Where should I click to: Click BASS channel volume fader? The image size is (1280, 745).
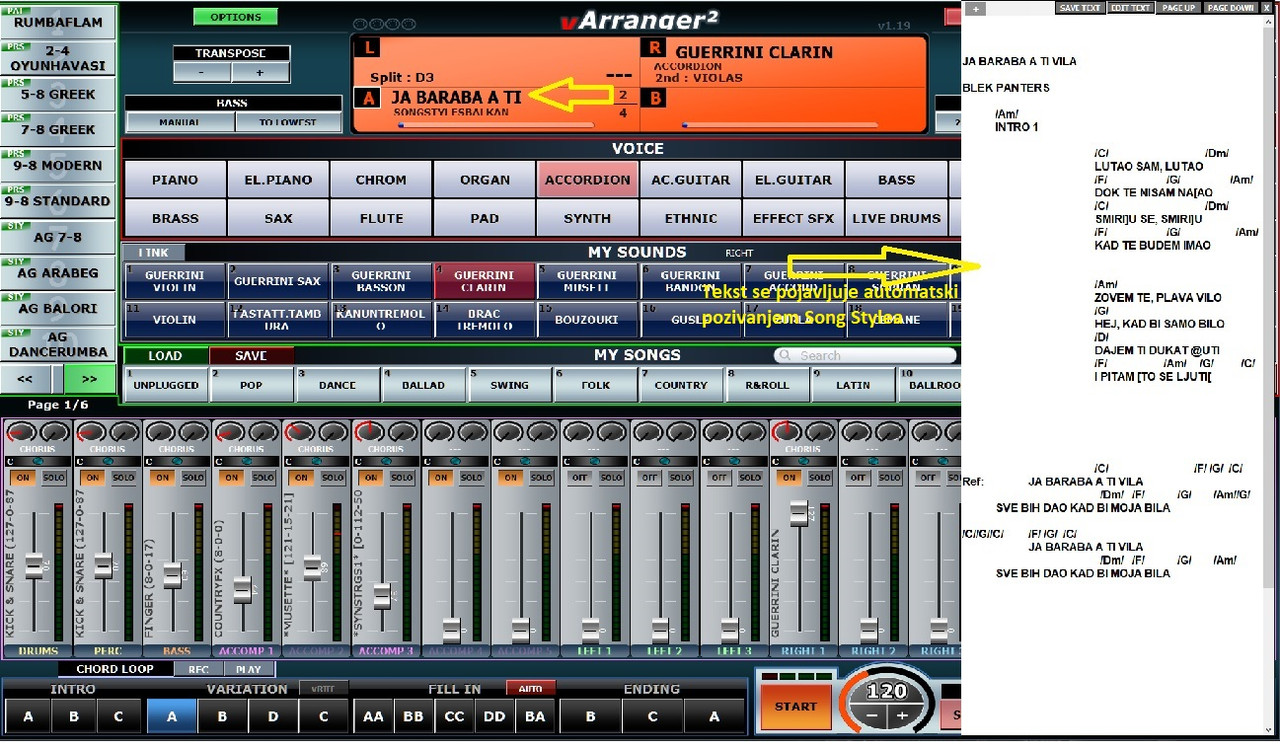point(173,575)
